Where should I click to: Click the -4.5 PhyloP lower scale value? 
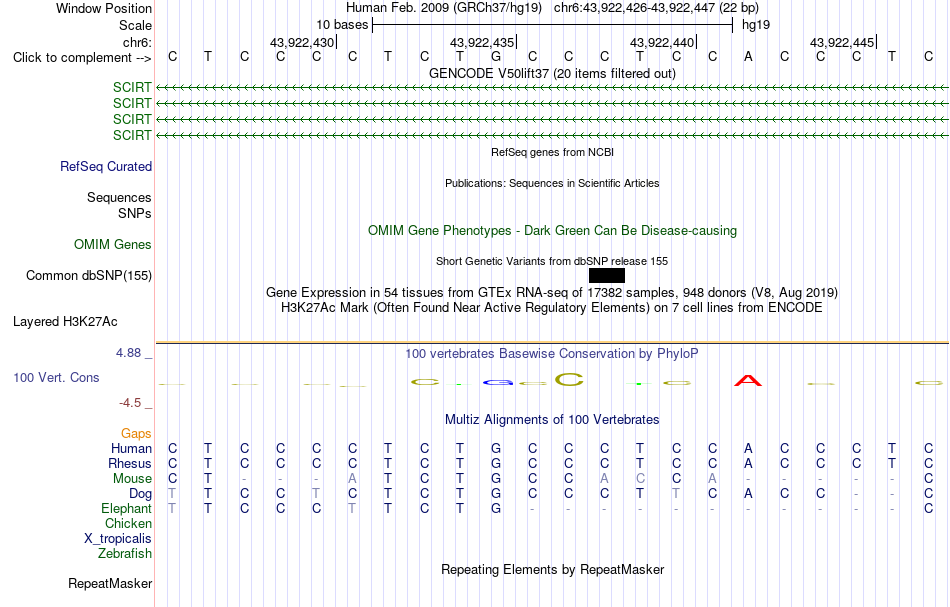(x=130, y=403)
